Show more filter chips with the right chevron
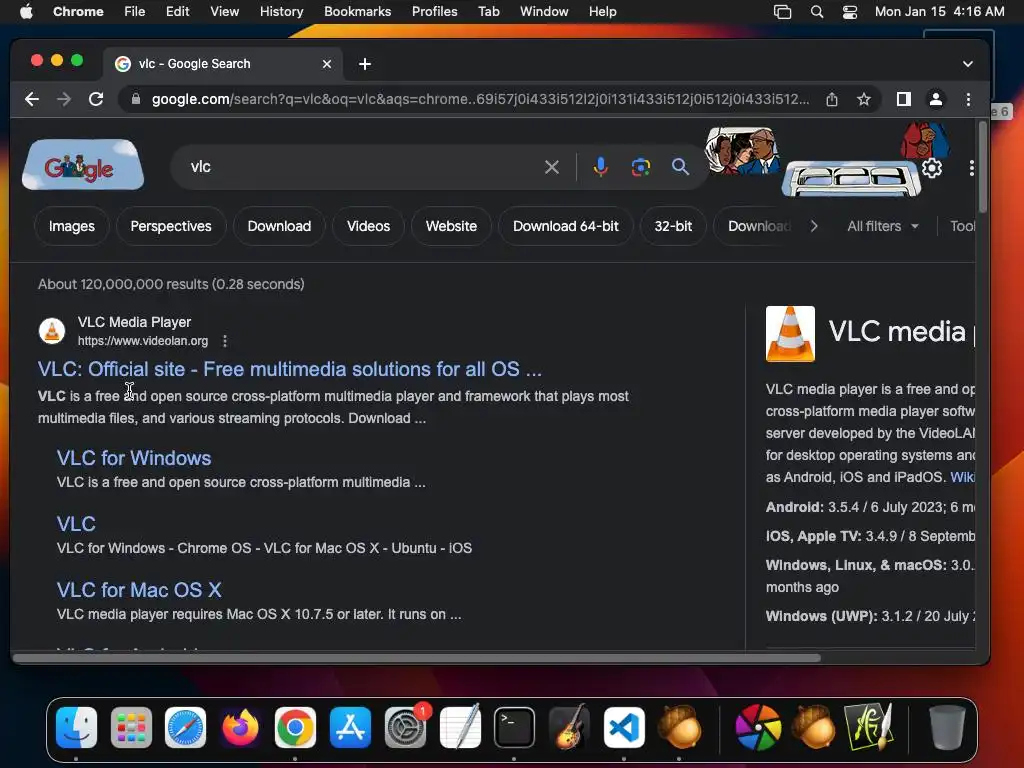The width and height of the screenshot is (1024, 768). pos(814,227)
